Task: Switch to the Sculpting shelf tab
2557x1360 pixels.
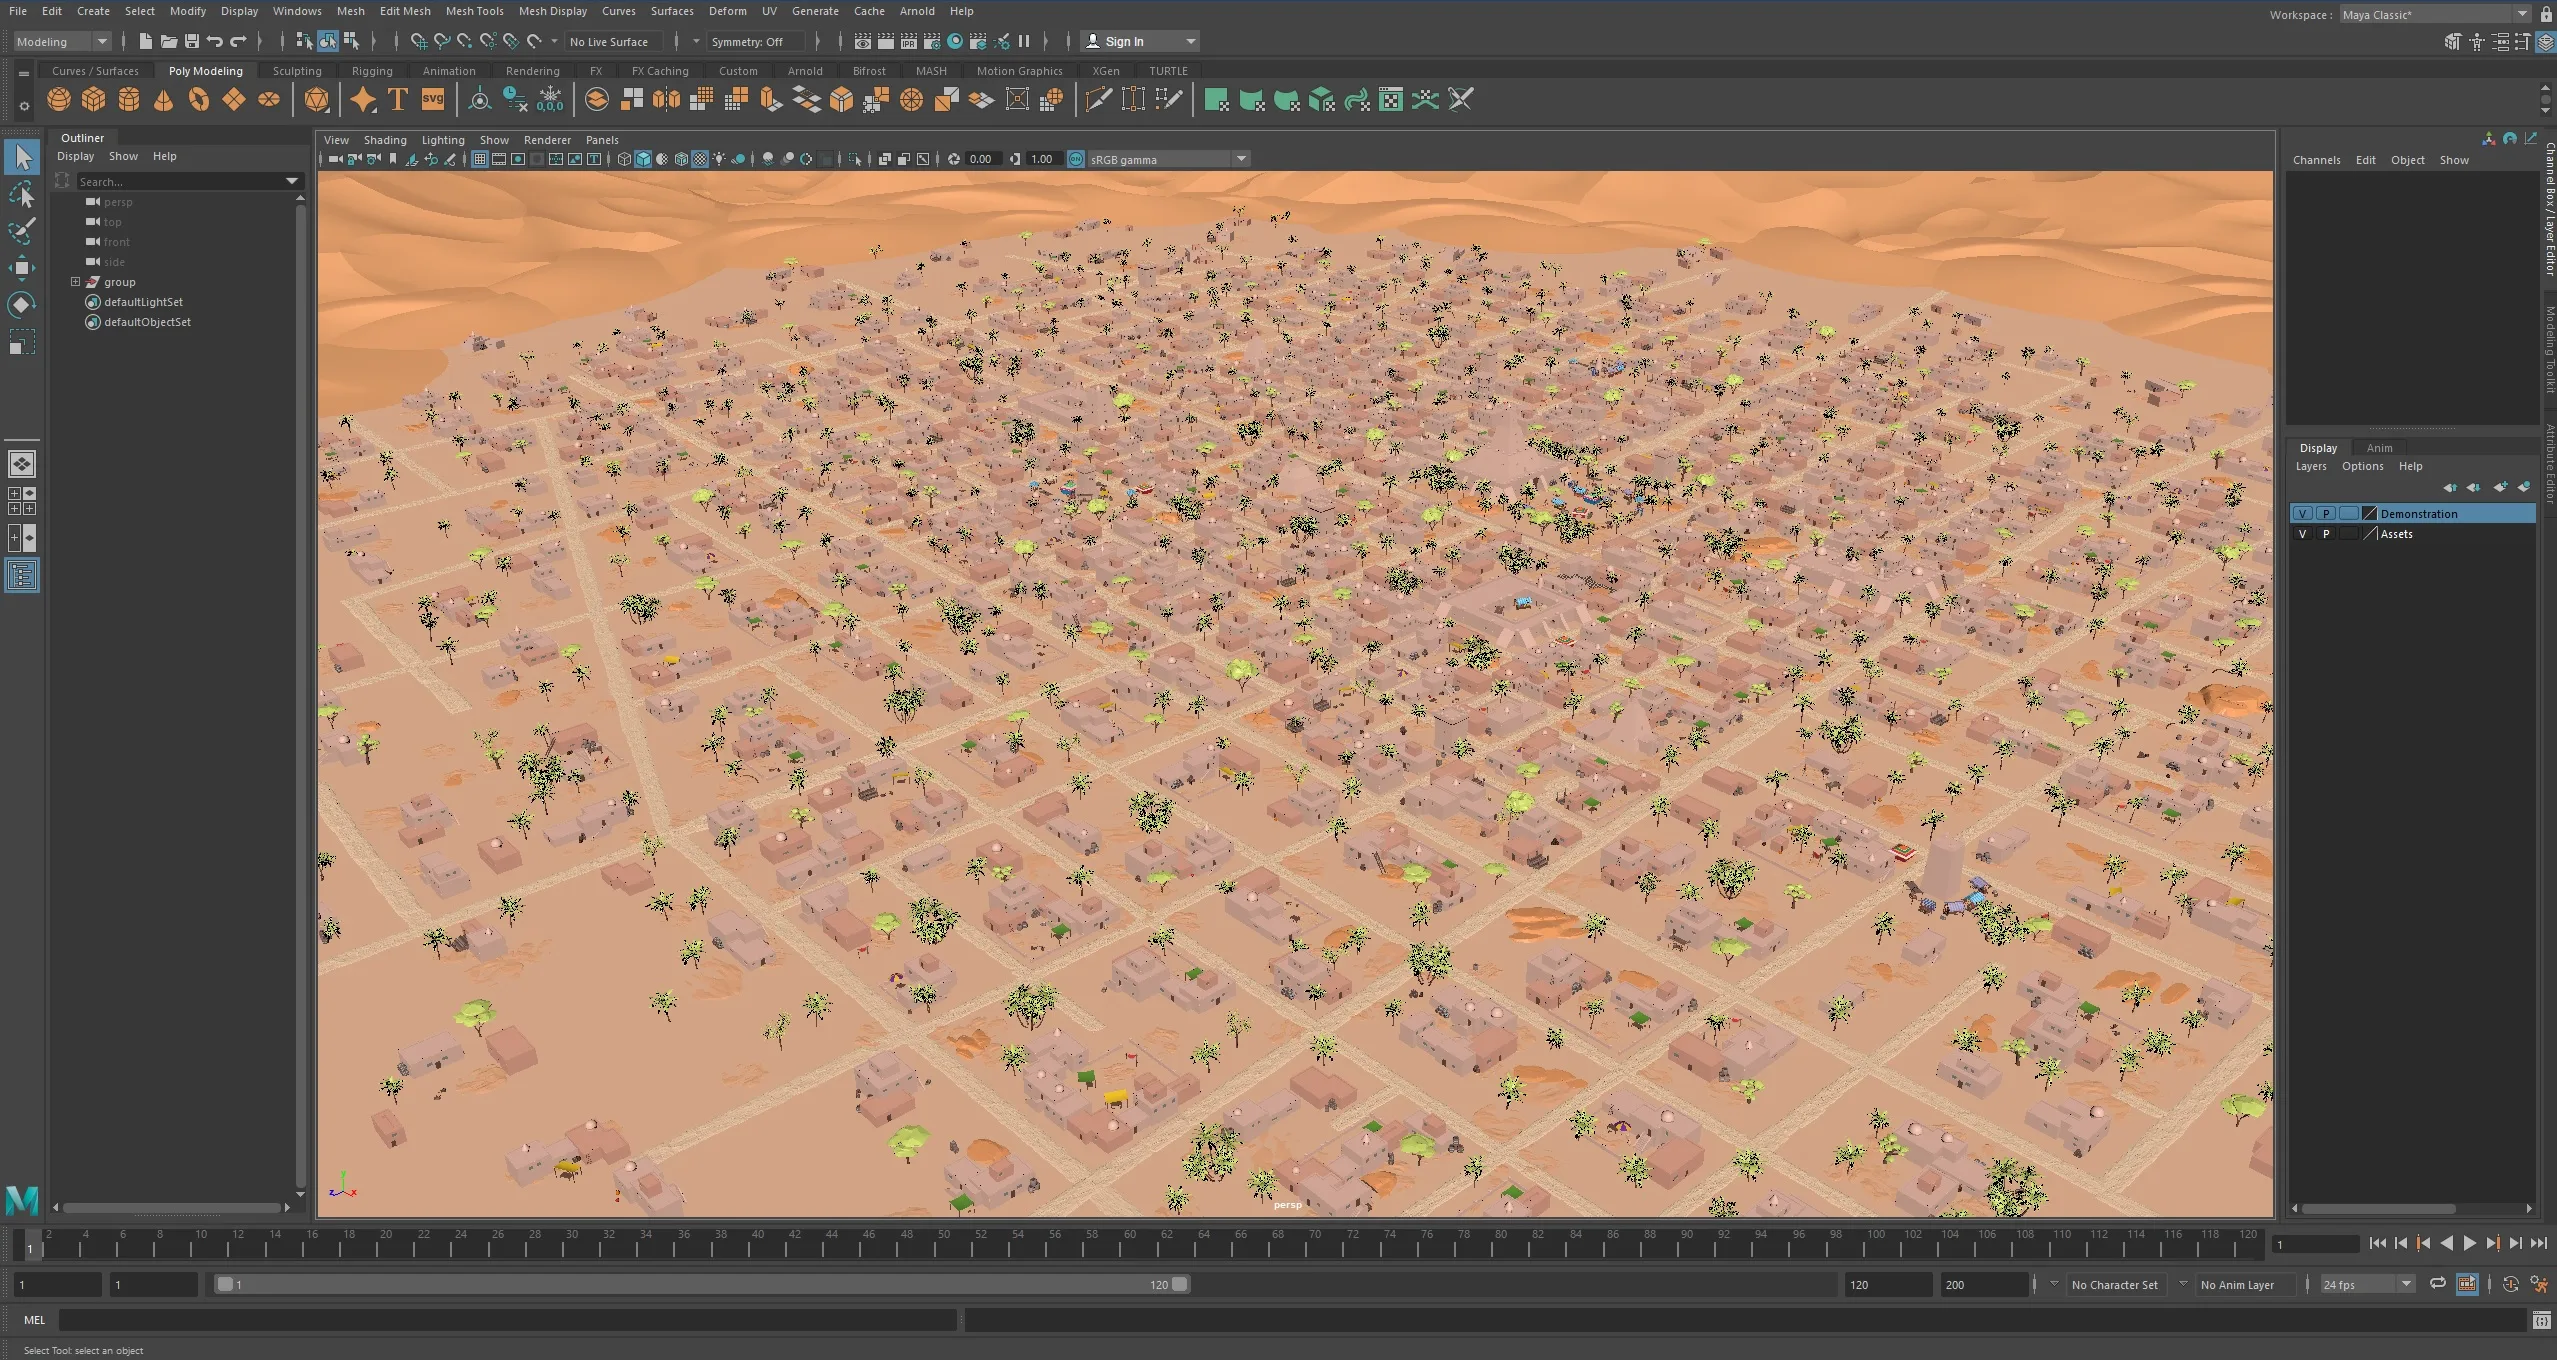Action: [x=297, y=71]
